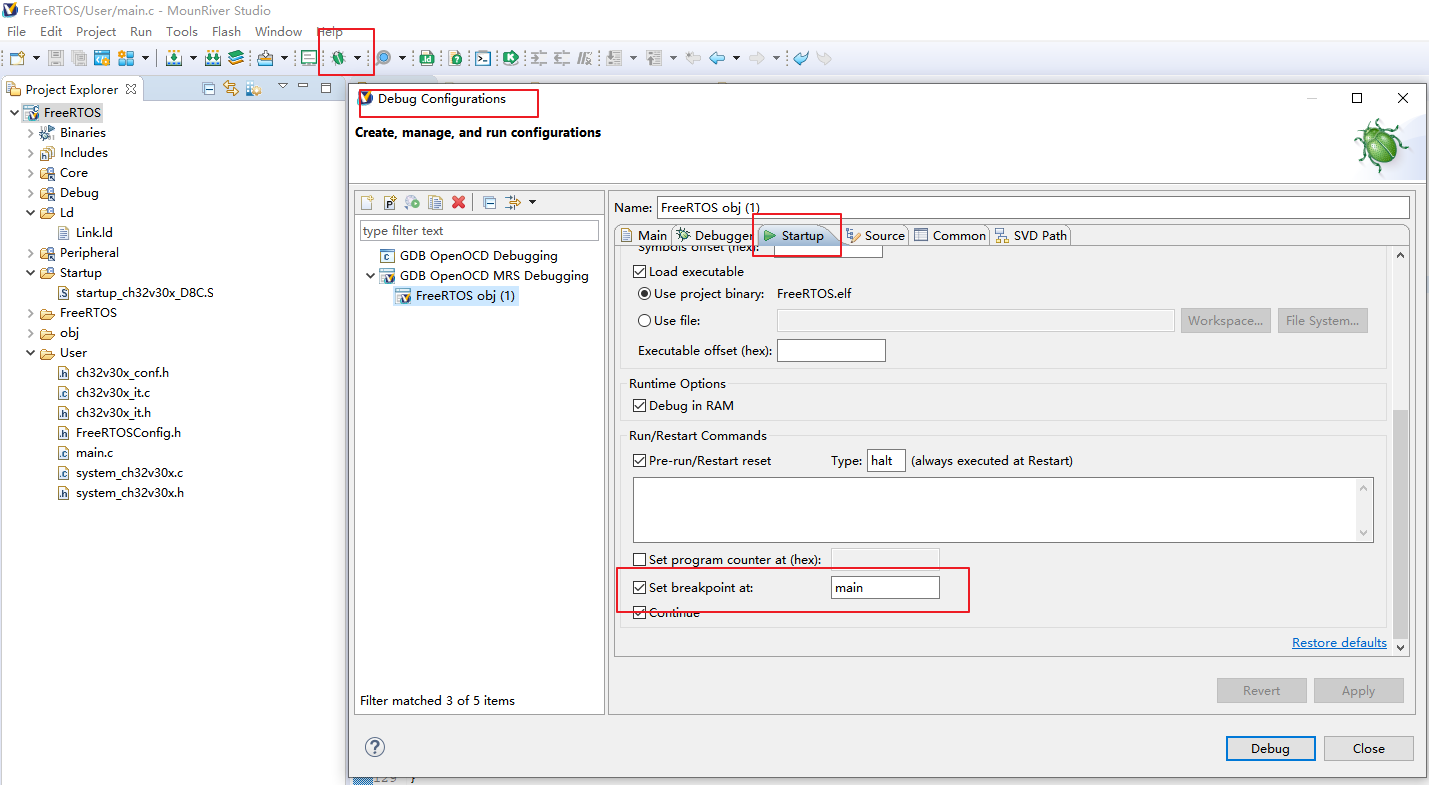Click the blue back navigation arrow
Image resolution: width=1429 pixels, height=785 pixels.
tap(717, 58)
